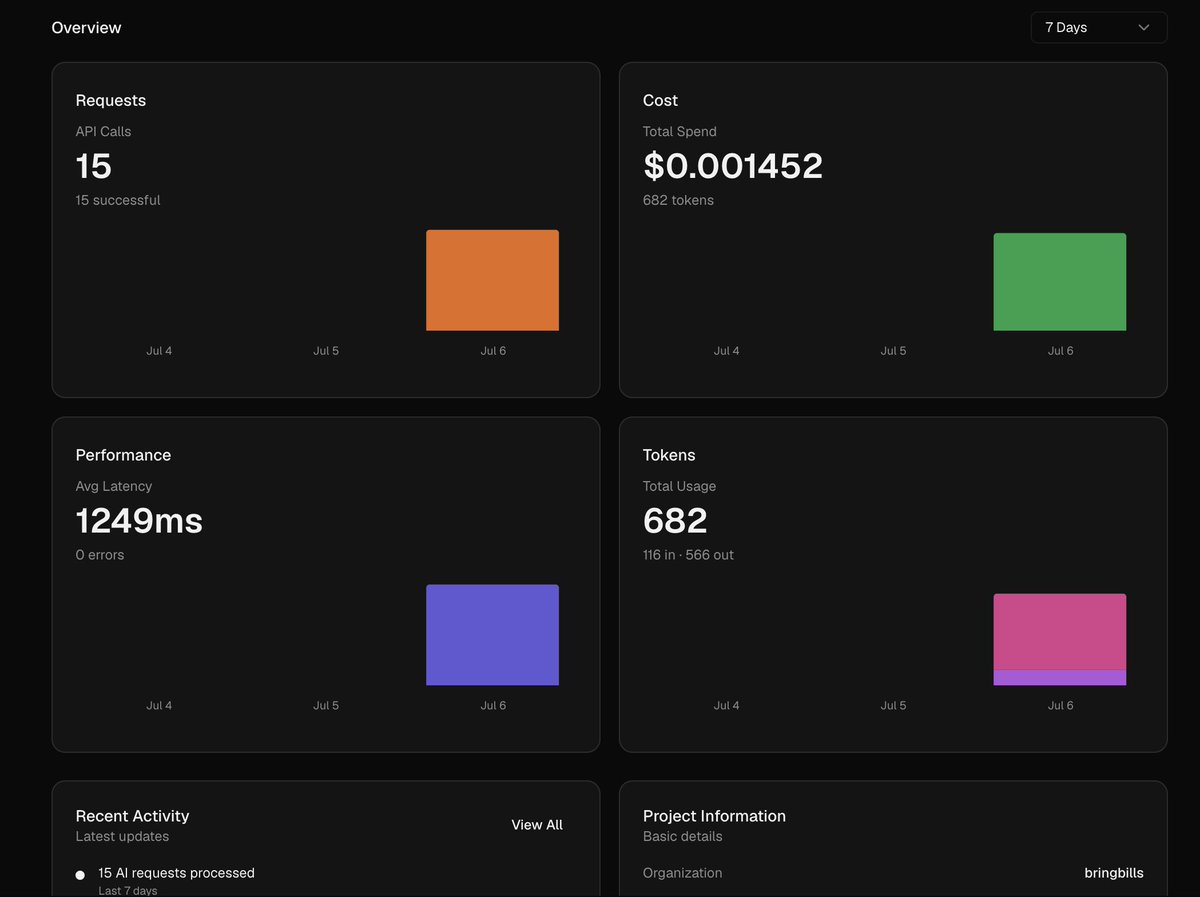The height and width of the screenshot is (897, 1200).
Task: Click the '682 tokens' text under Cost
Action: pyautogui.click(x=678, y=200)
